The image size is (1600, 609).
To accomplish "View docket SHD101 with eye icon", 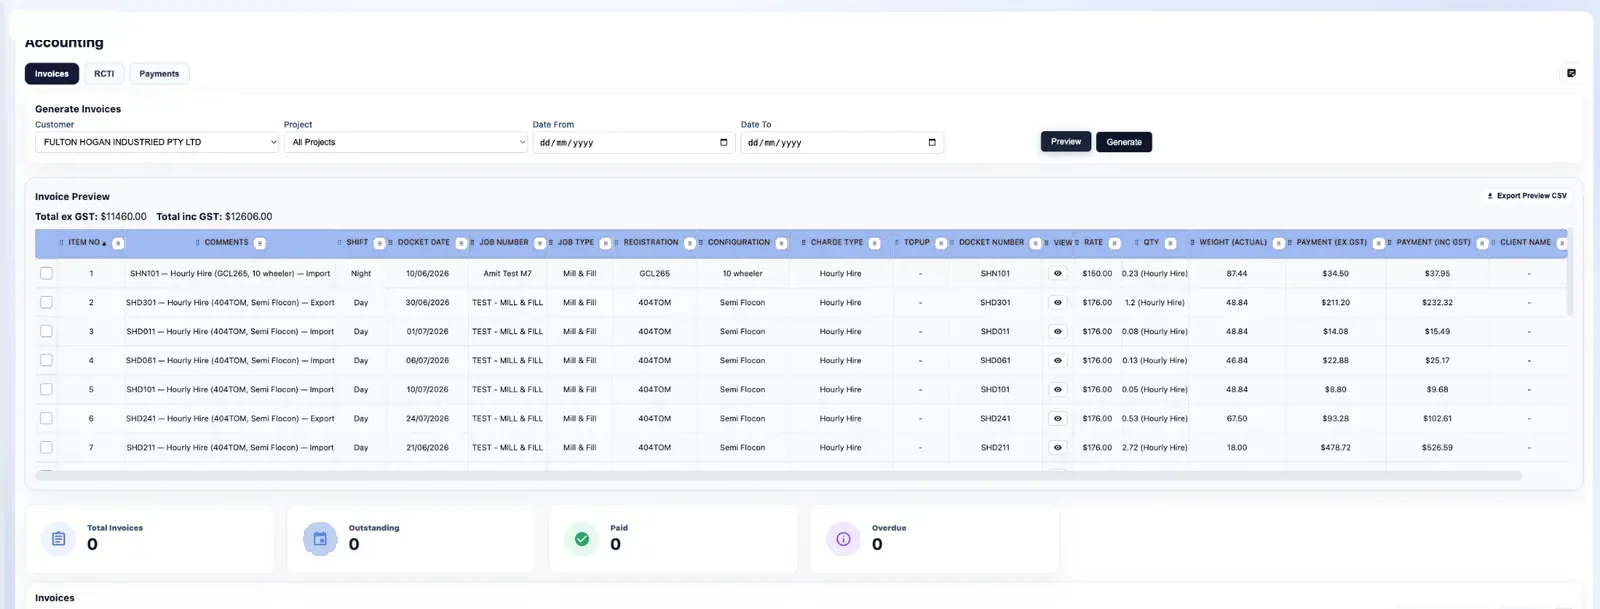I will pyautogui.click(x=1057, y=389).
